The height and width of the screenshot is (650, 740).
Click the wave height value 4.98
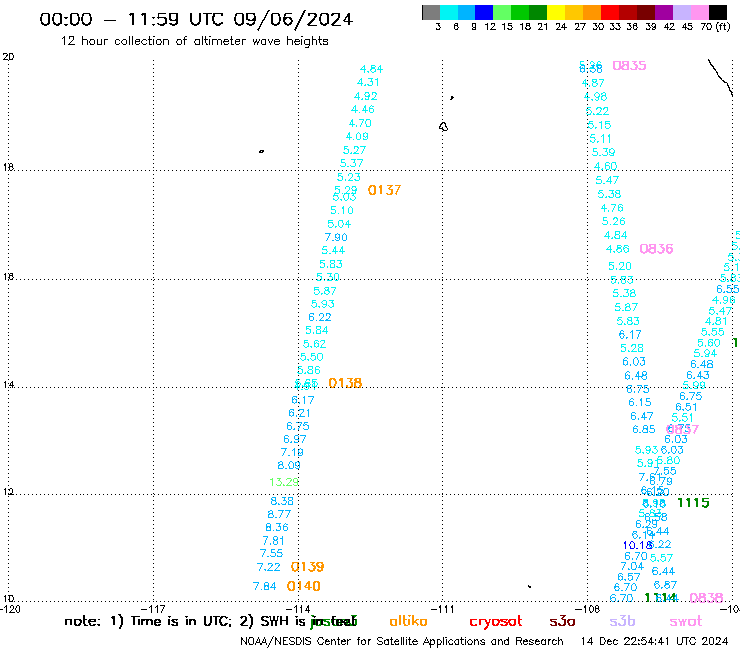[x=596, y=97]
